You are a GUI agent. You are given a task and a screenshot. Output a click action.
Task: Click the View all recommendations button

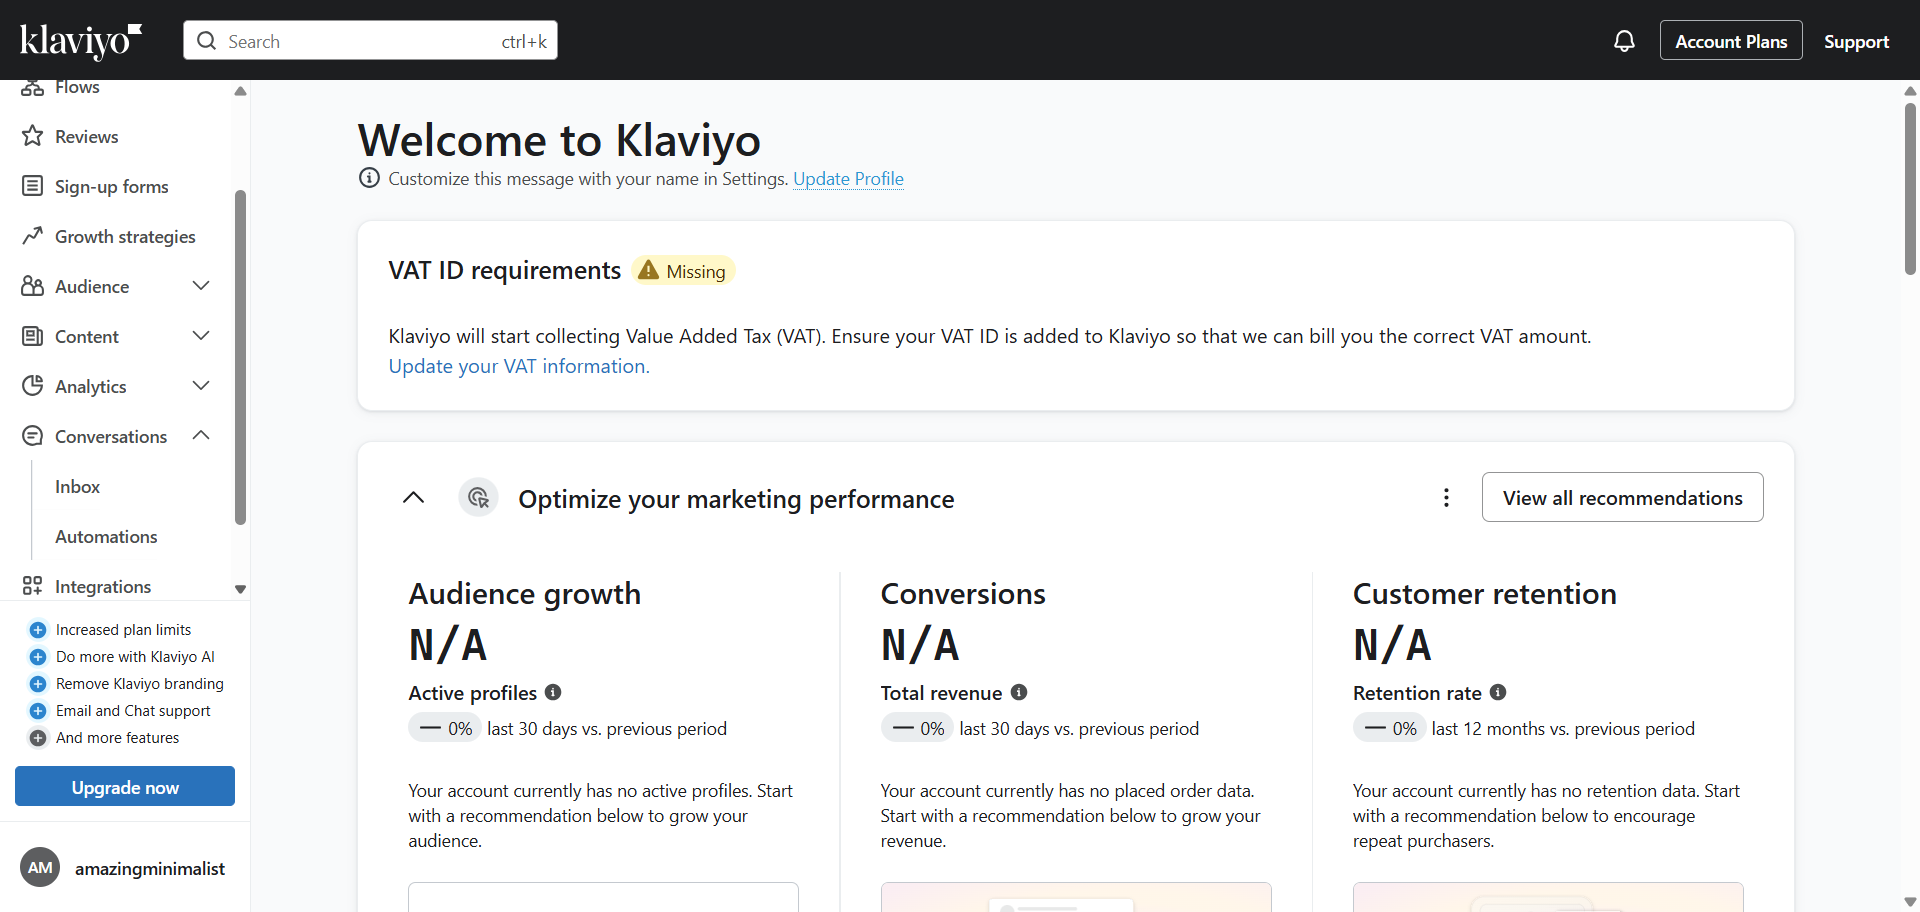coord(1622,498)
